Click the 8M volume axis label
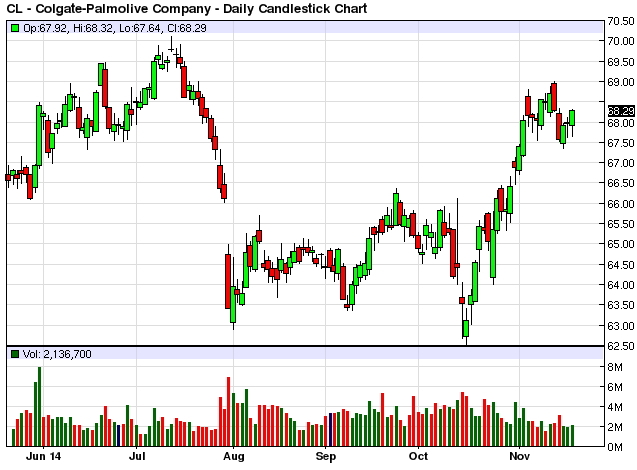 (615, 367)
